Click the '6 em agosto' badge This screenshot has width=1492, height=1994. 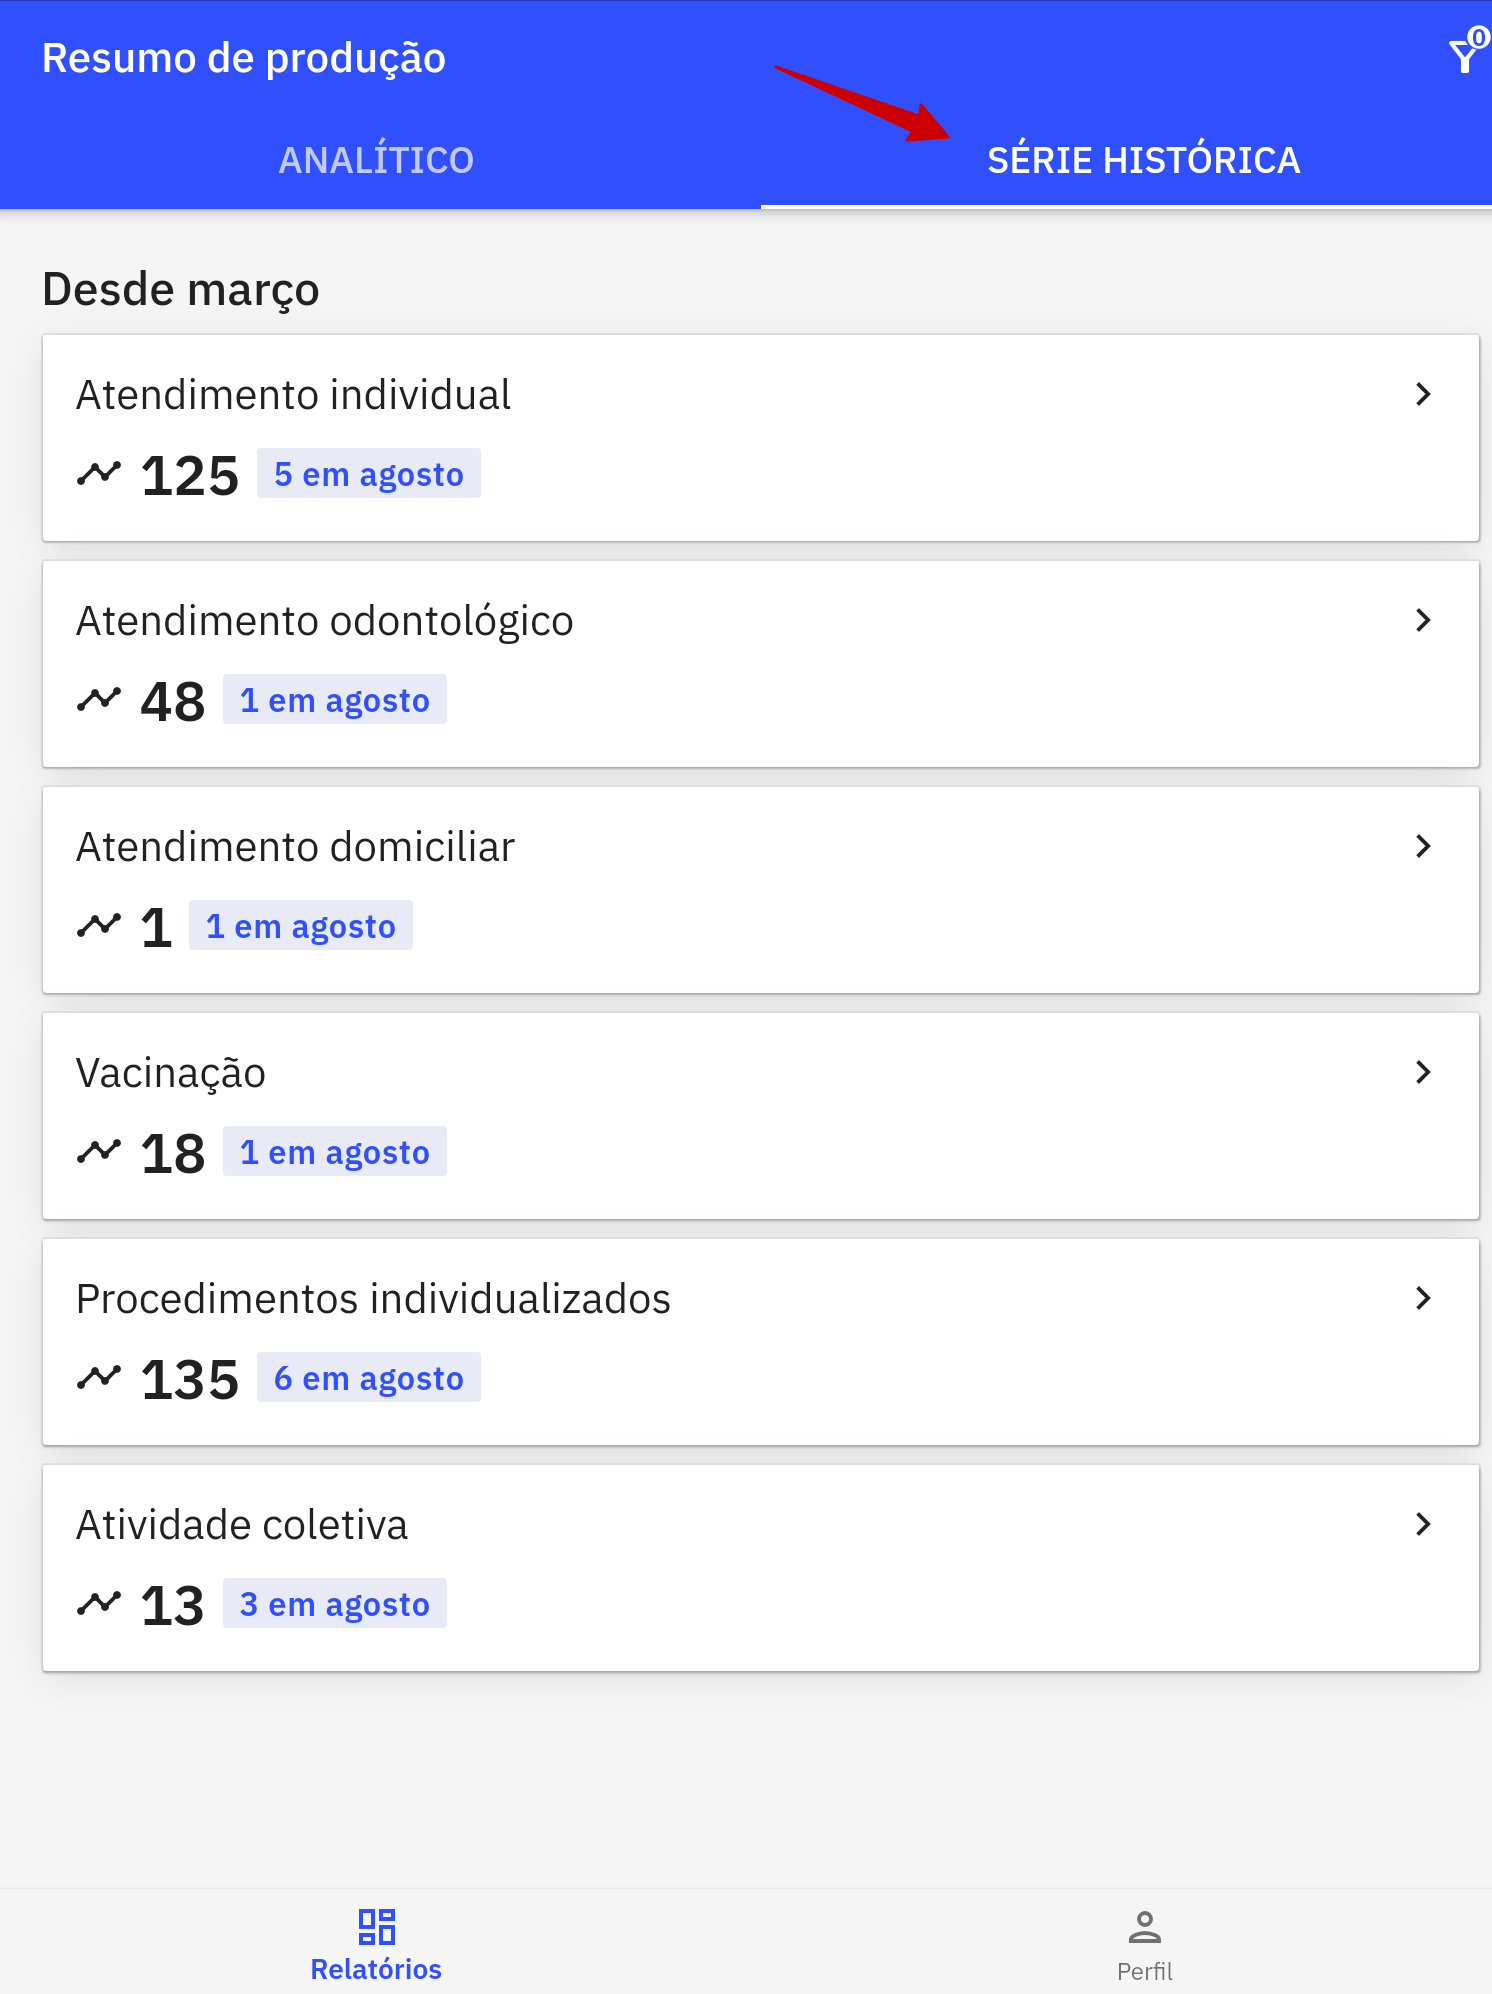369,1378
